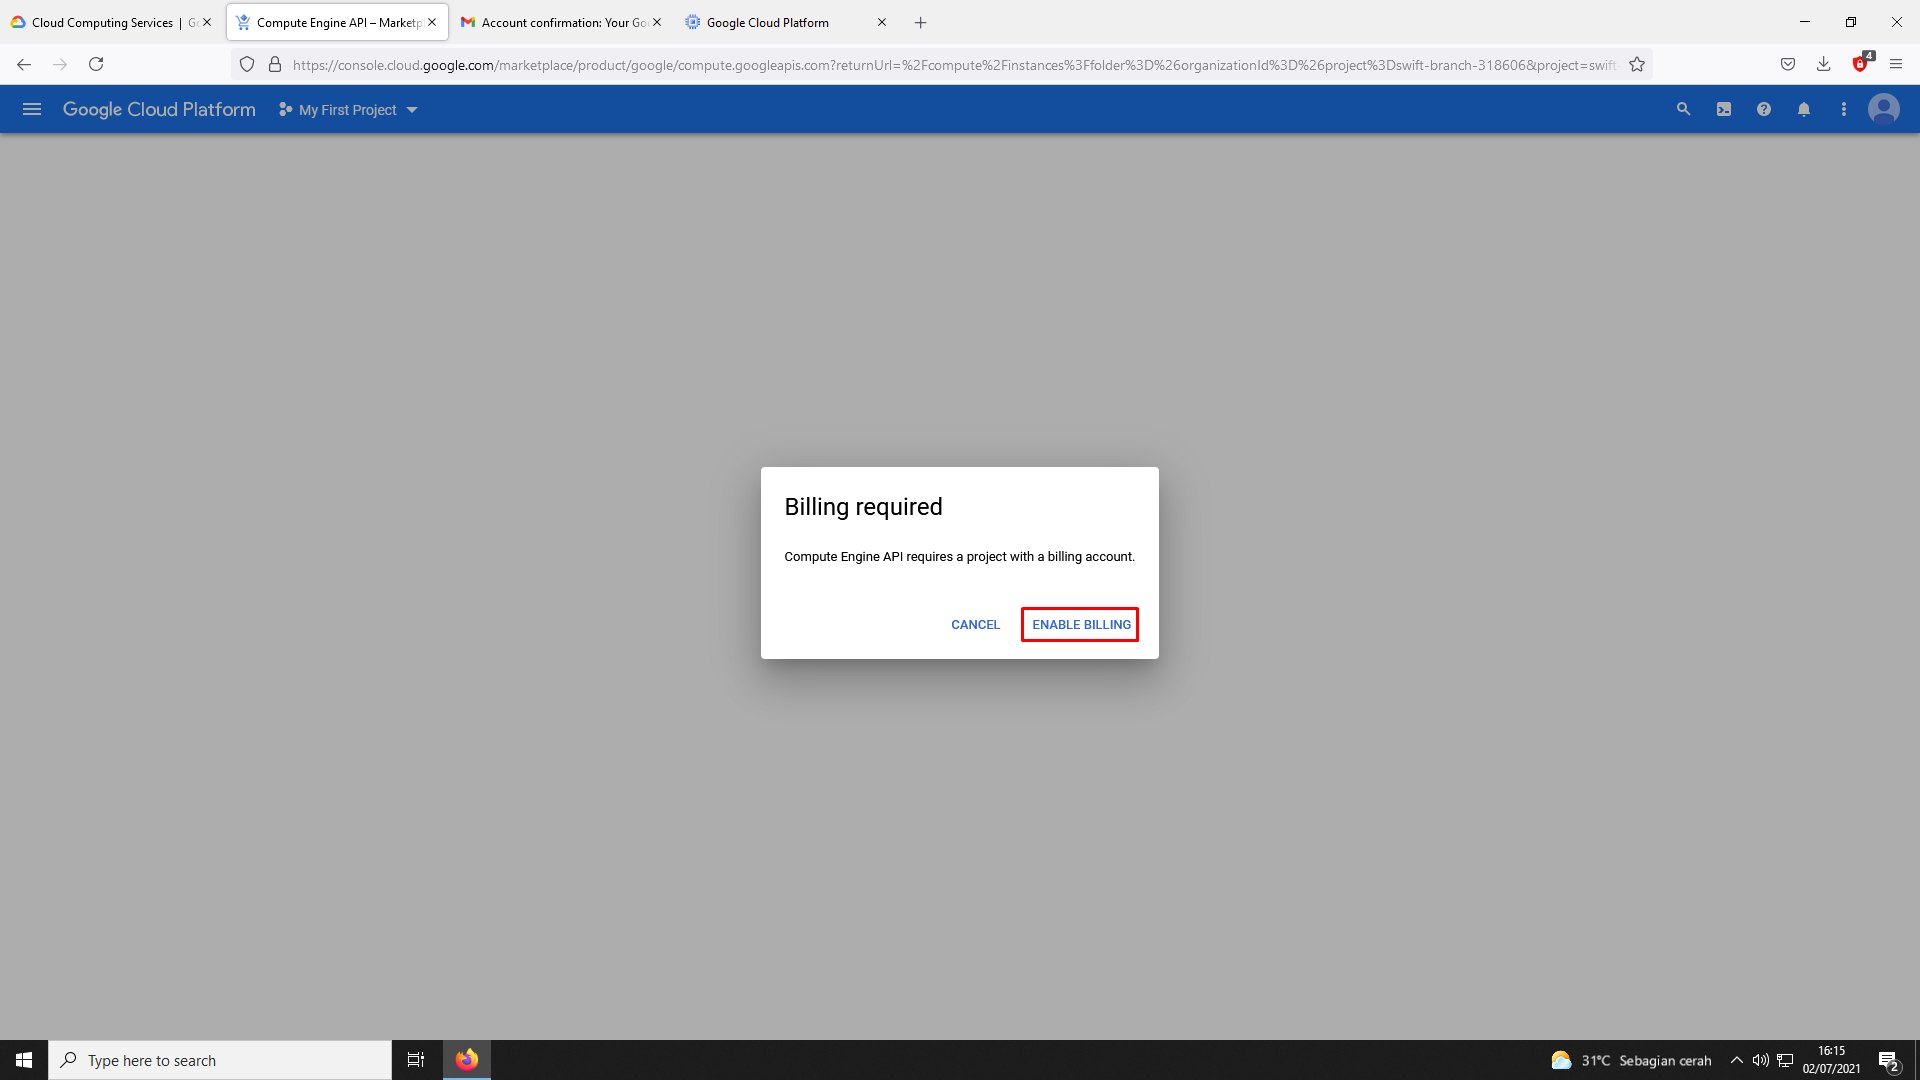Click the browser address bar URL
1920x1080 pixels.
click(950, 65)
